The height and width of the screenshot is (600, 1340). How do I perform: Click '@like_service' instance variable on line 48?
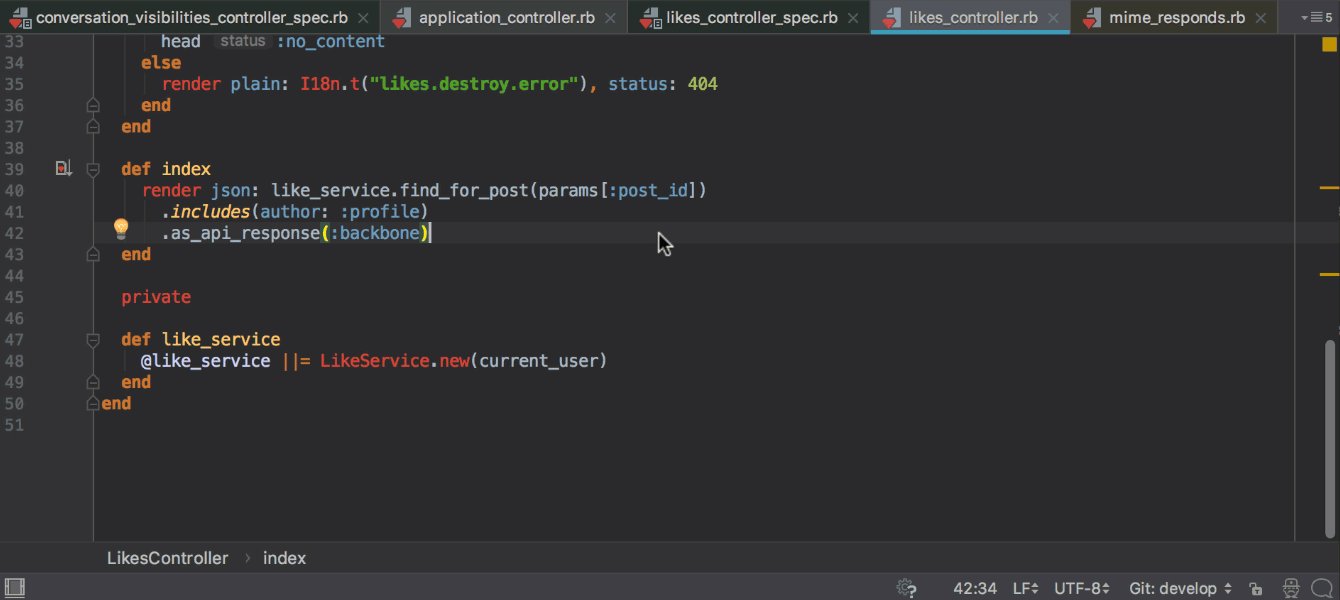(x=205, y=361)
